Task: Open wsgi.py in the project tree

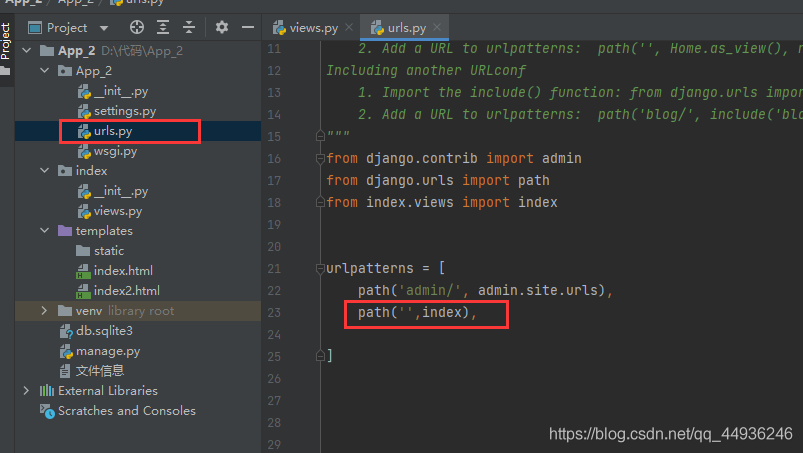Action: pyautogui.click(x=116, y=151)
